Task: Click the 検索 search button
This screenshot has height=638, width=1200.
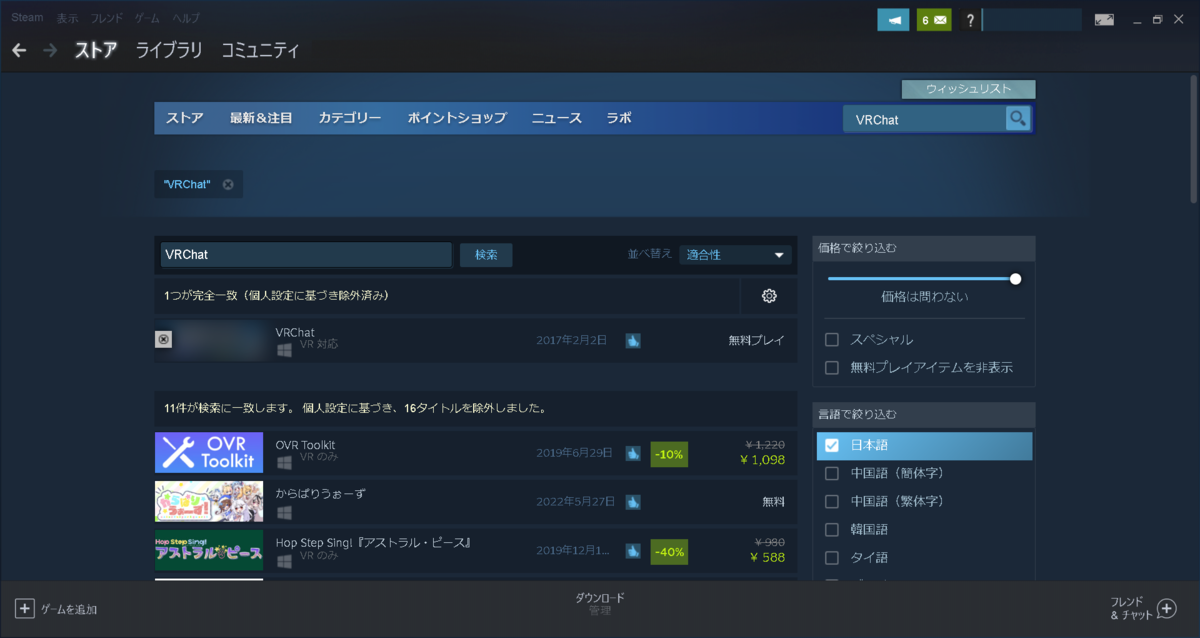Action: click(x=486, y=255)
